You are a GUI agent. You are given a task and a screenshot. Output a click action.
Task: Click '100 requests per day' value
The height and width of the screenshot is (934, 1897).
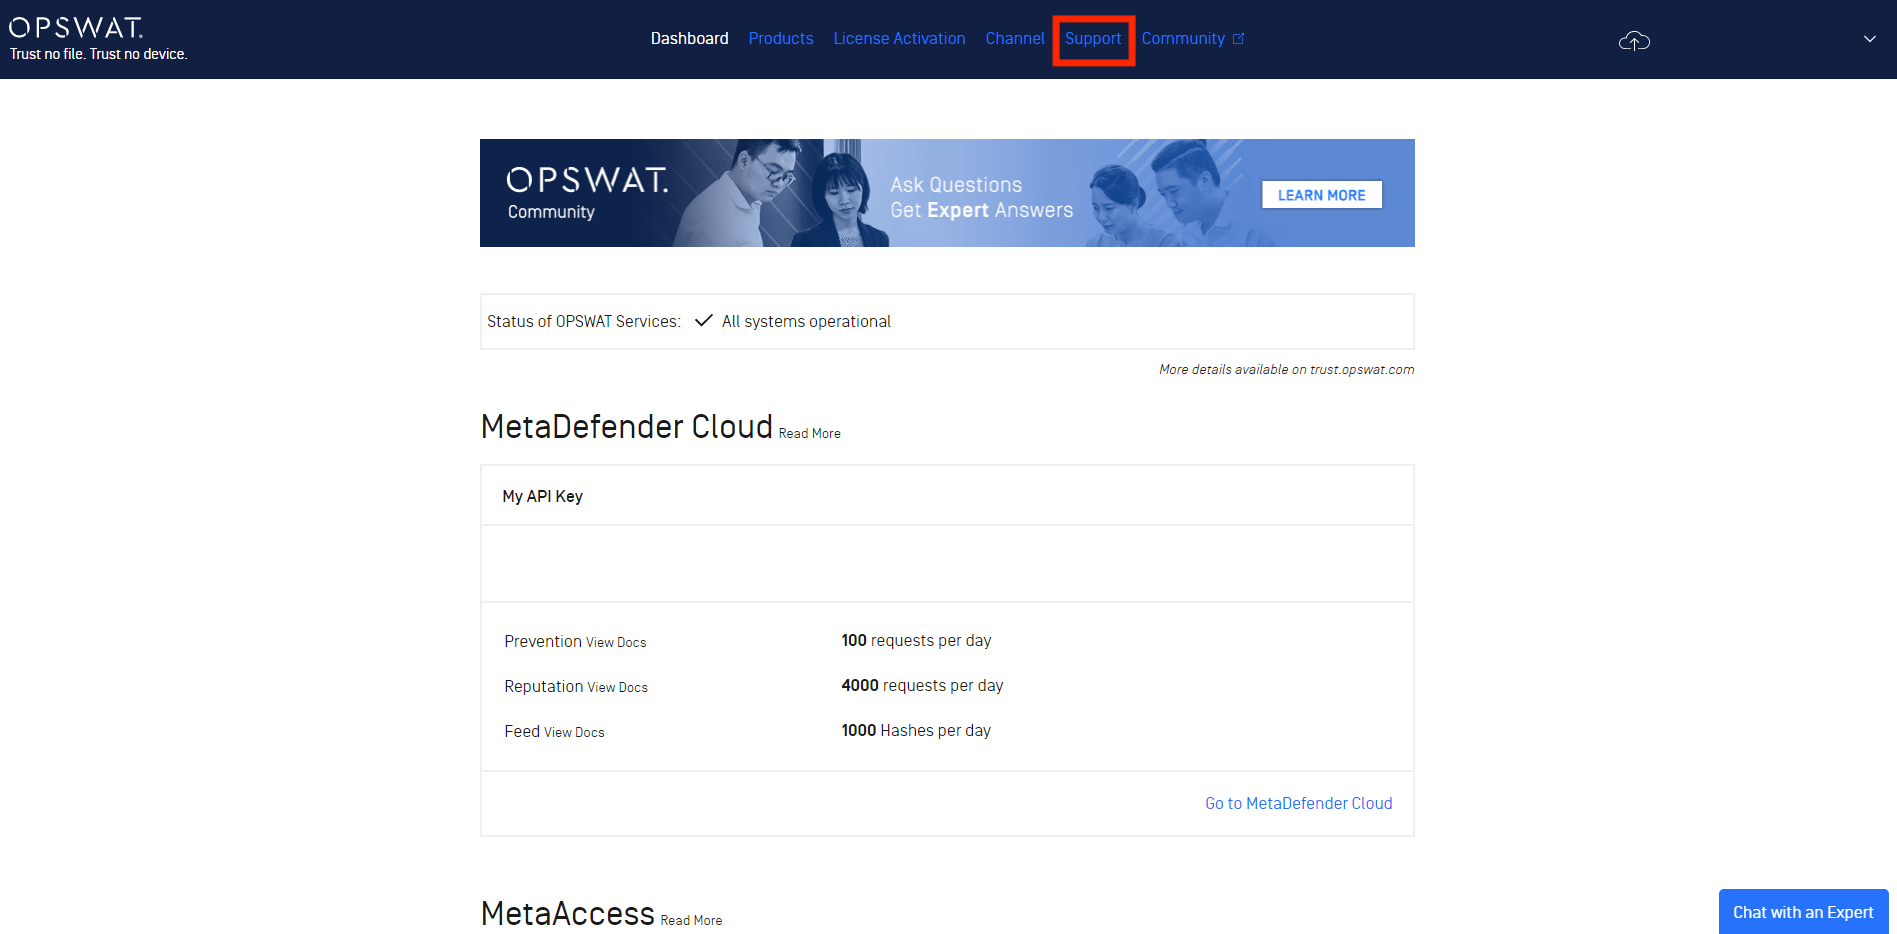point(916,640)
